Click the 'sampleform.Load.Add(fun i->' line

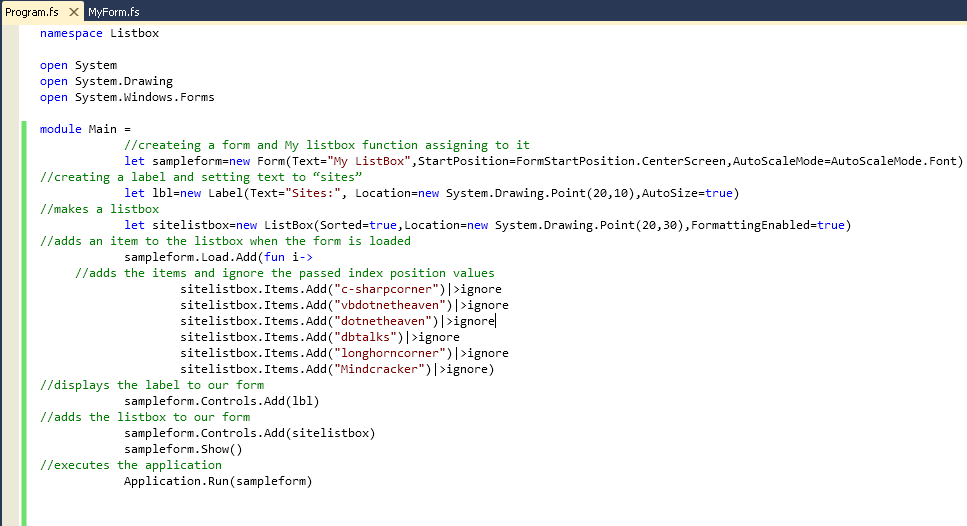[x=218, y=258]
